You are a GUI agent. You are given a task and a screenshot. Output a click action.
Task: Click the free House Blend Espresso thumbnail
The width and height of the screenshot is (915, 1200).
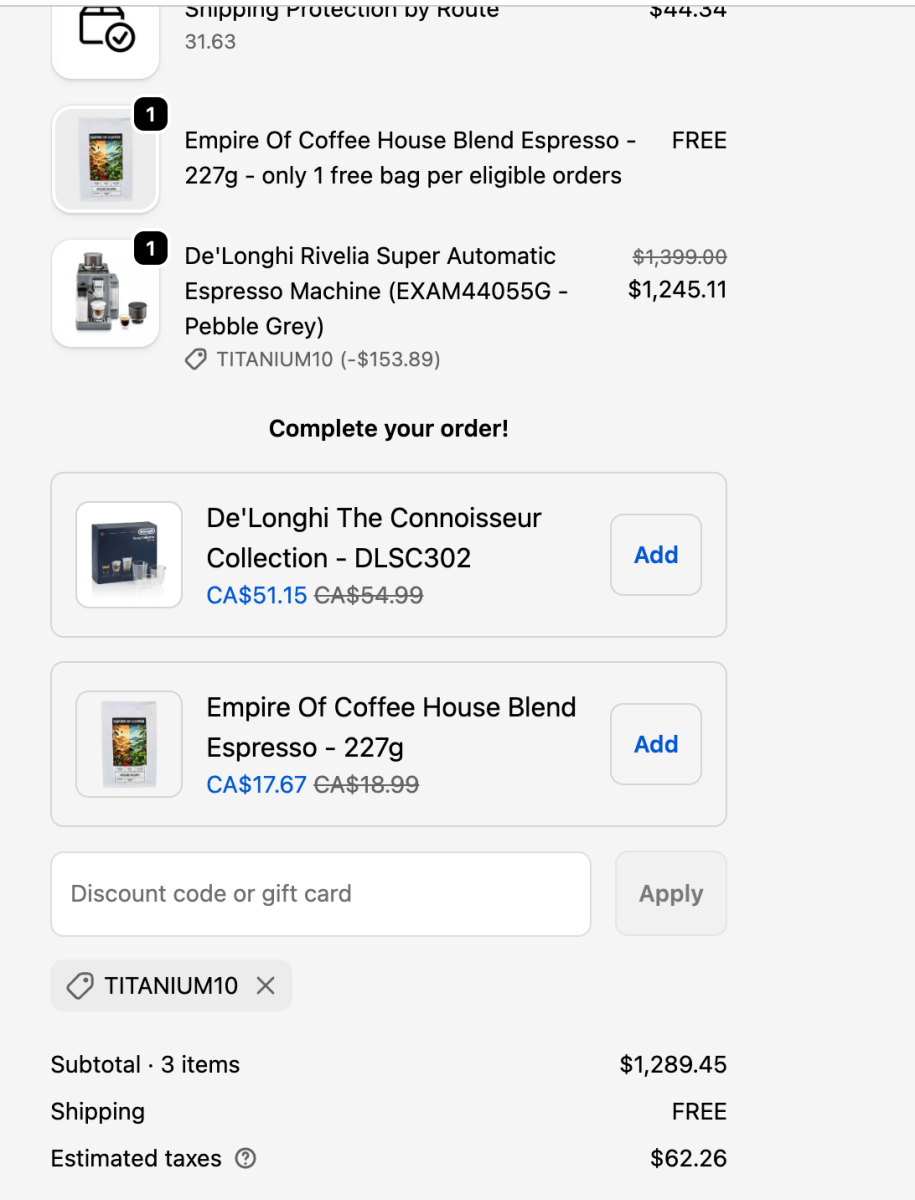point(105,161)
